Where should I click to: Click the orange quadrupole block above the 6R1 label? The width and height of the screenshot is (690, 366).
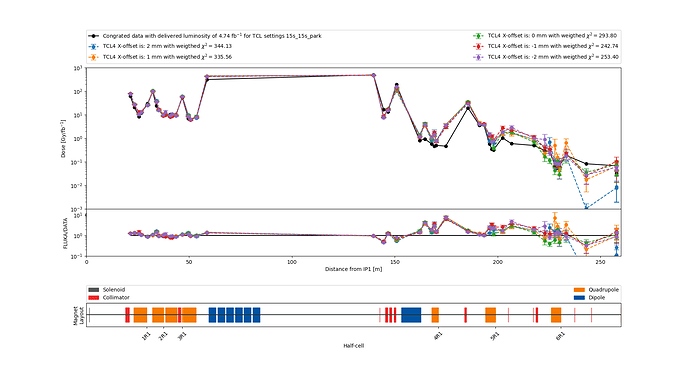tap(556, 315)
